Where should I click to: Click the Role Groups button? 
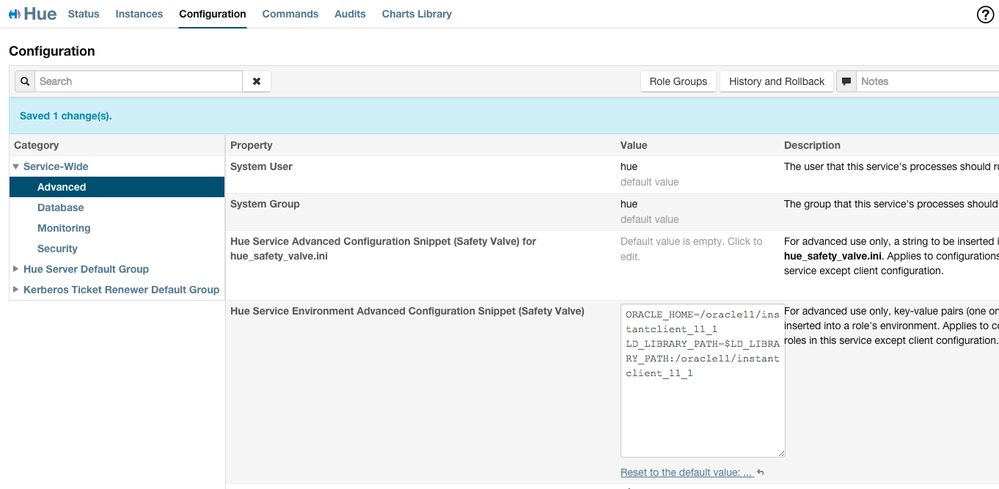point(678,82)
